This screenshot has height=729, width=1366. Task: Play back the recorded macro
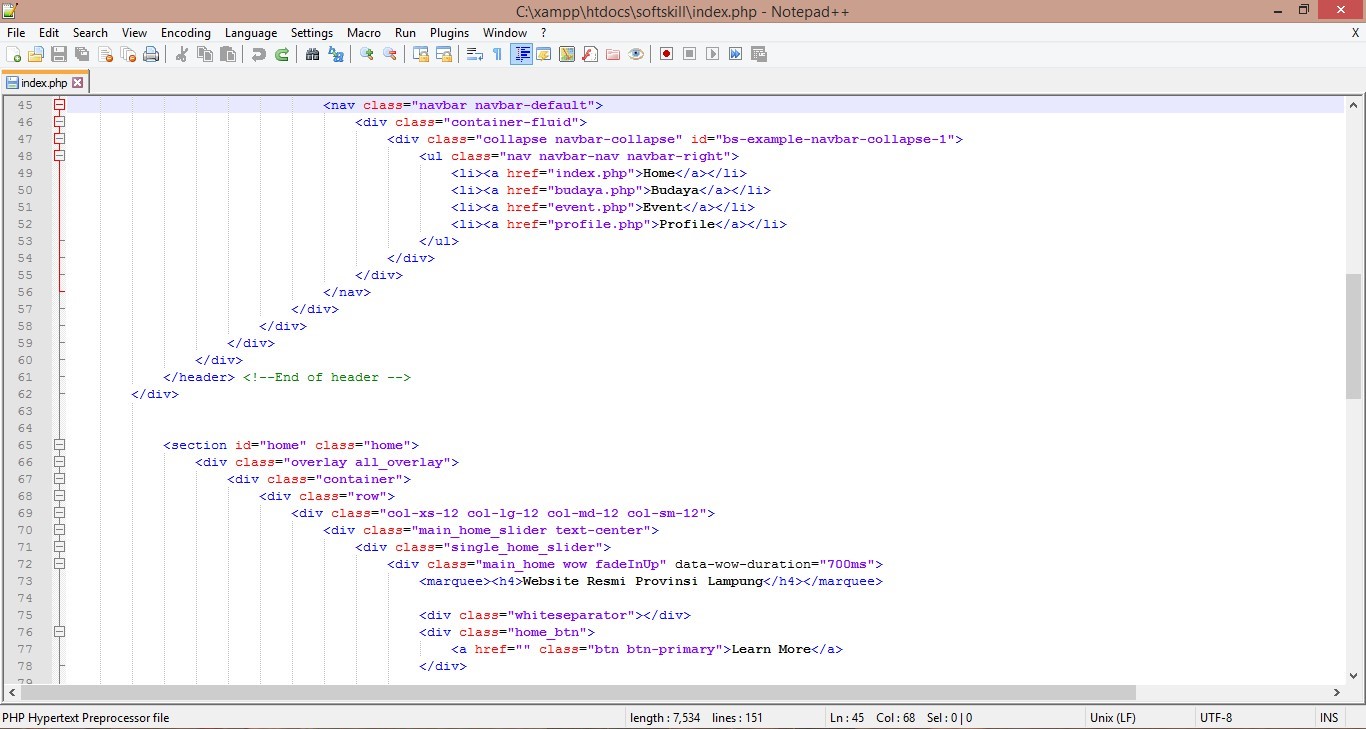click(712, 54)
